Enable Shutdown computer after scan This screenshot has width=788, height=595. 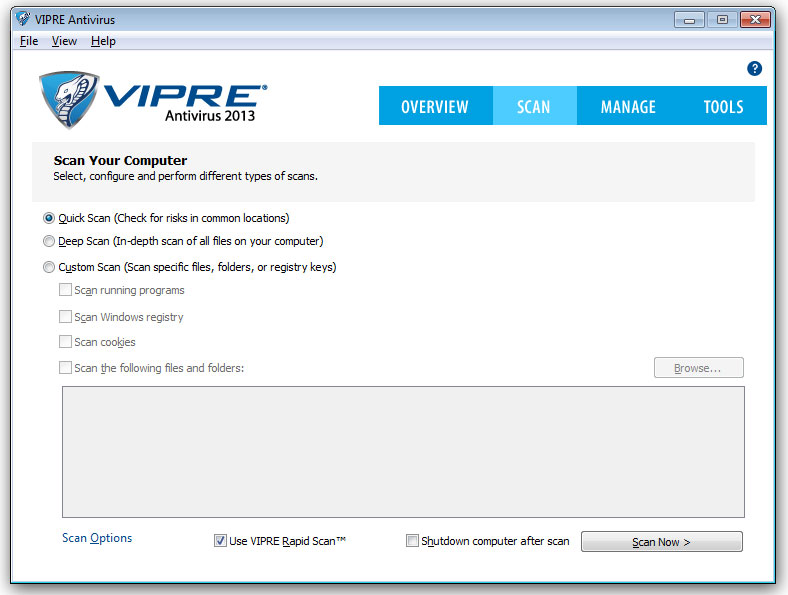[x=412, y=541]
